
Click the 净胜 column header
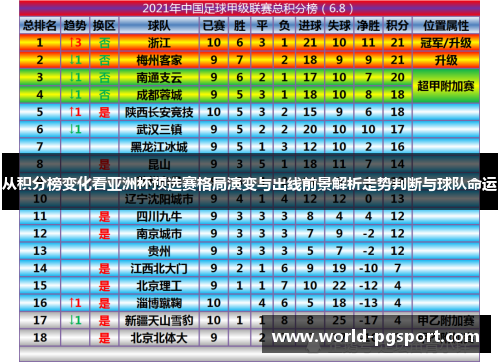(x=368, y=25)
